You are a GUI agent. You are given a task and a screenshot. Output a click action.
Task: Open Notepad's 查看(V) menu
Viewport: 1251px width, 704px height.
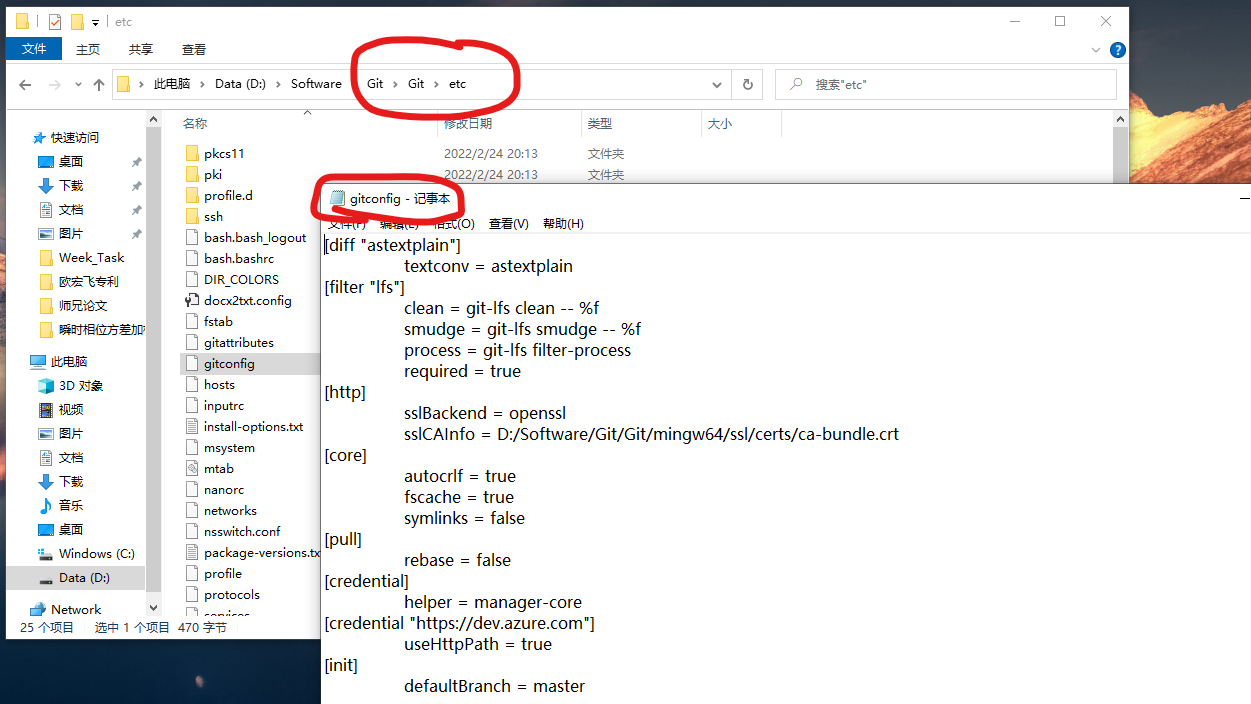[x=508, y=223]
